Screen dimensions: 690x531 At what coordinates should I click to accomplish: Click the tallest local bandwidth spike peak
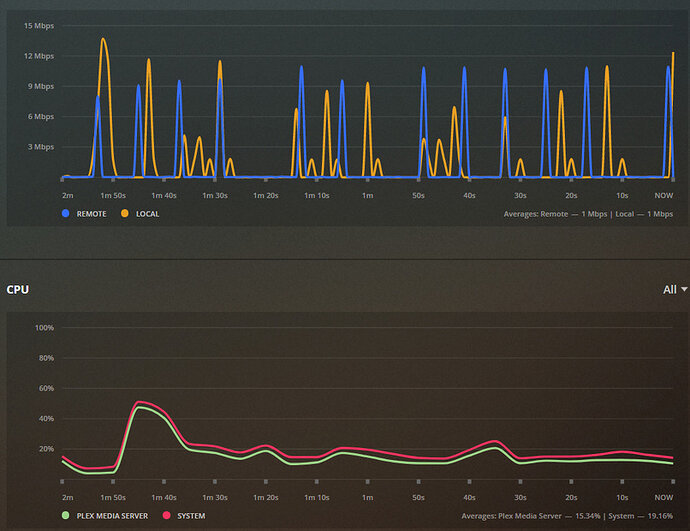(x=103, y=39)
